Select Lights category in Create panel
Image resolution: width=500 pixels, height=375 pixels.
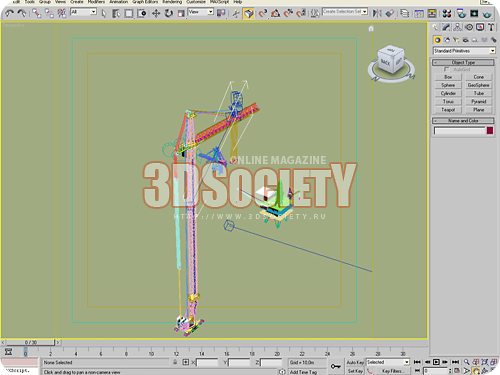pos(456,40)
